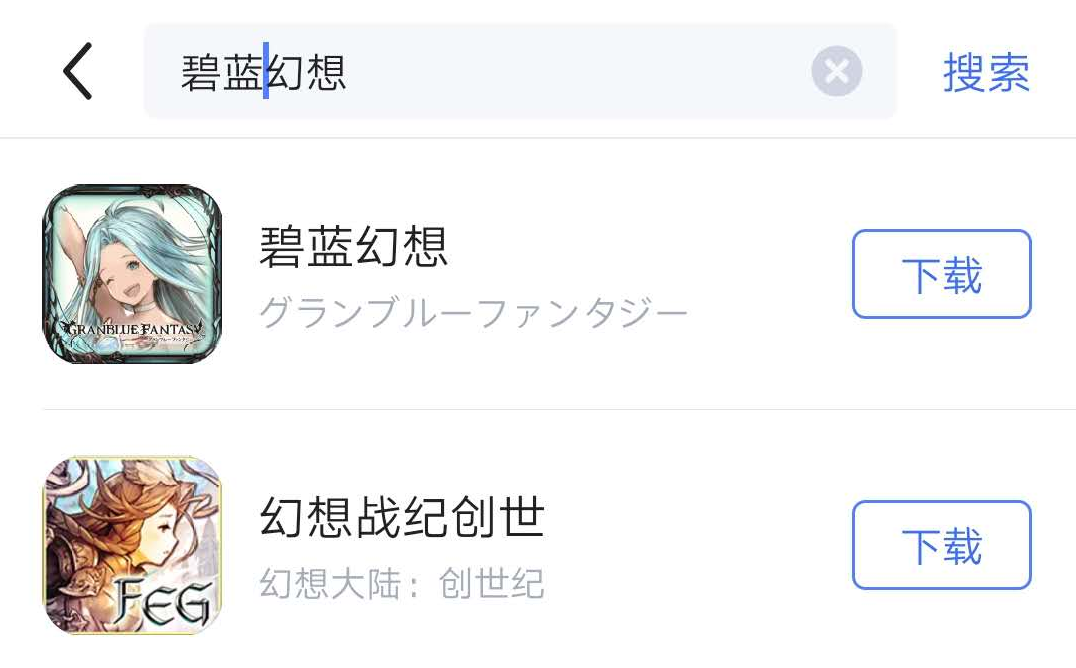Focus the 碧蓝幻想 search input field

tap(519, 71)
